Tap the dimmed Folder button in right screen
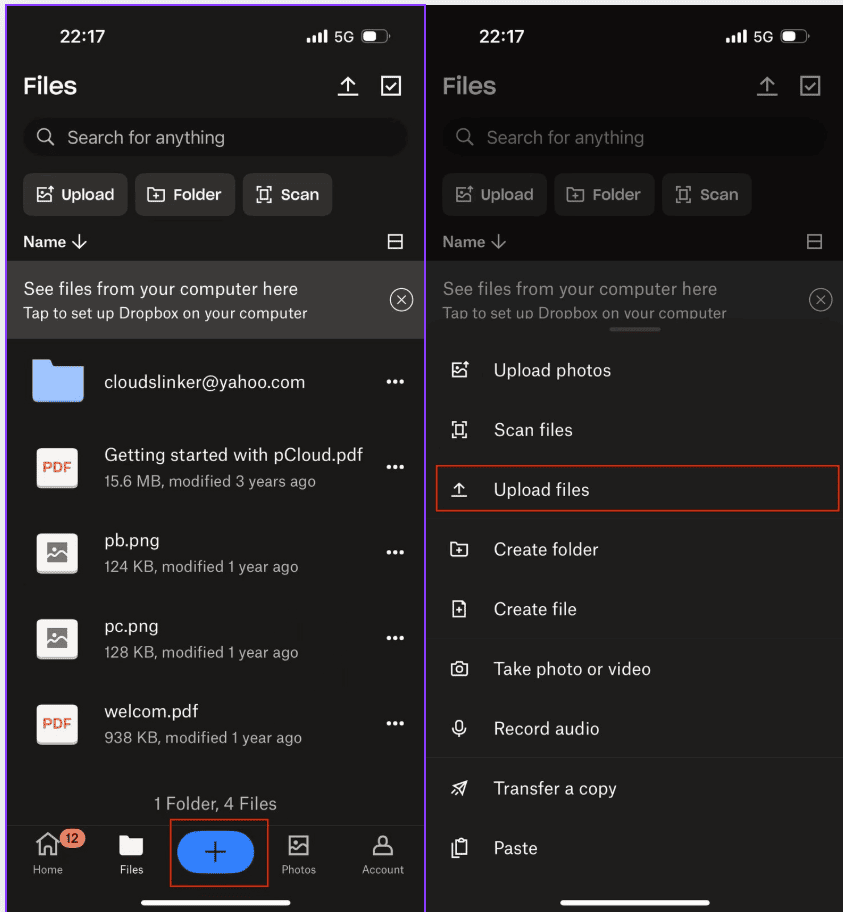843x912 pixels. click(x=604, y=194)
